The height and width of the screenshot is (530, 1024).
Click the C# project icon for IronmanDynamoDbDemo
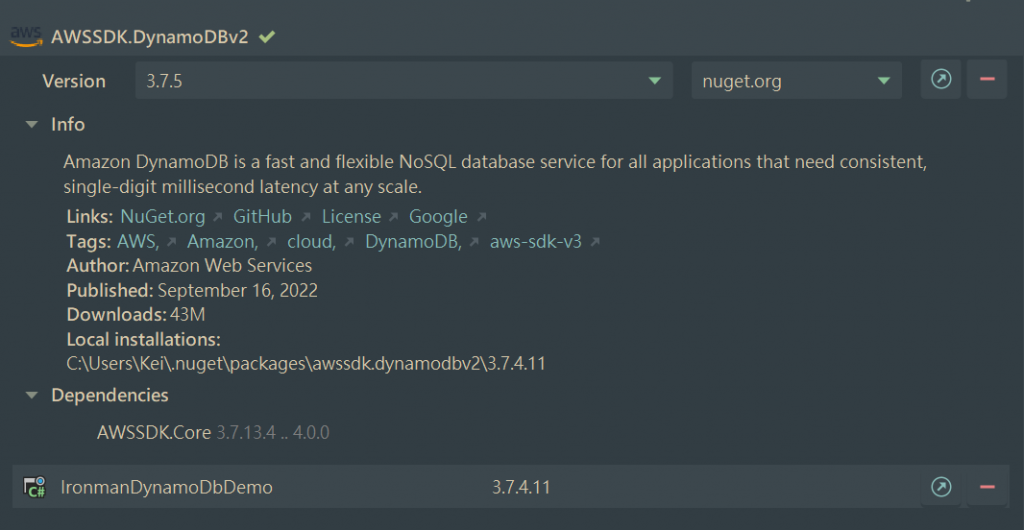click(36, 487)
